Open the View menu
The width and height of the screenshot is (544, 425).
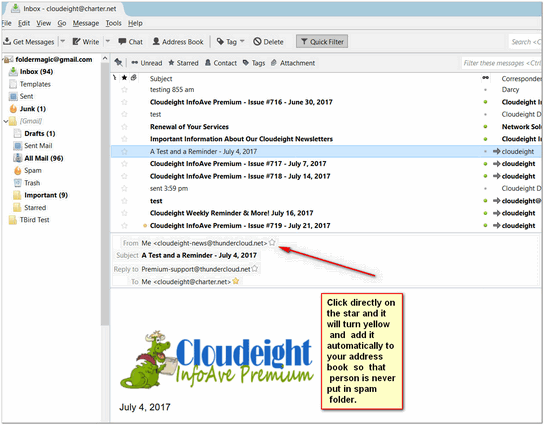pyautogui.click(x=43, y=23)
